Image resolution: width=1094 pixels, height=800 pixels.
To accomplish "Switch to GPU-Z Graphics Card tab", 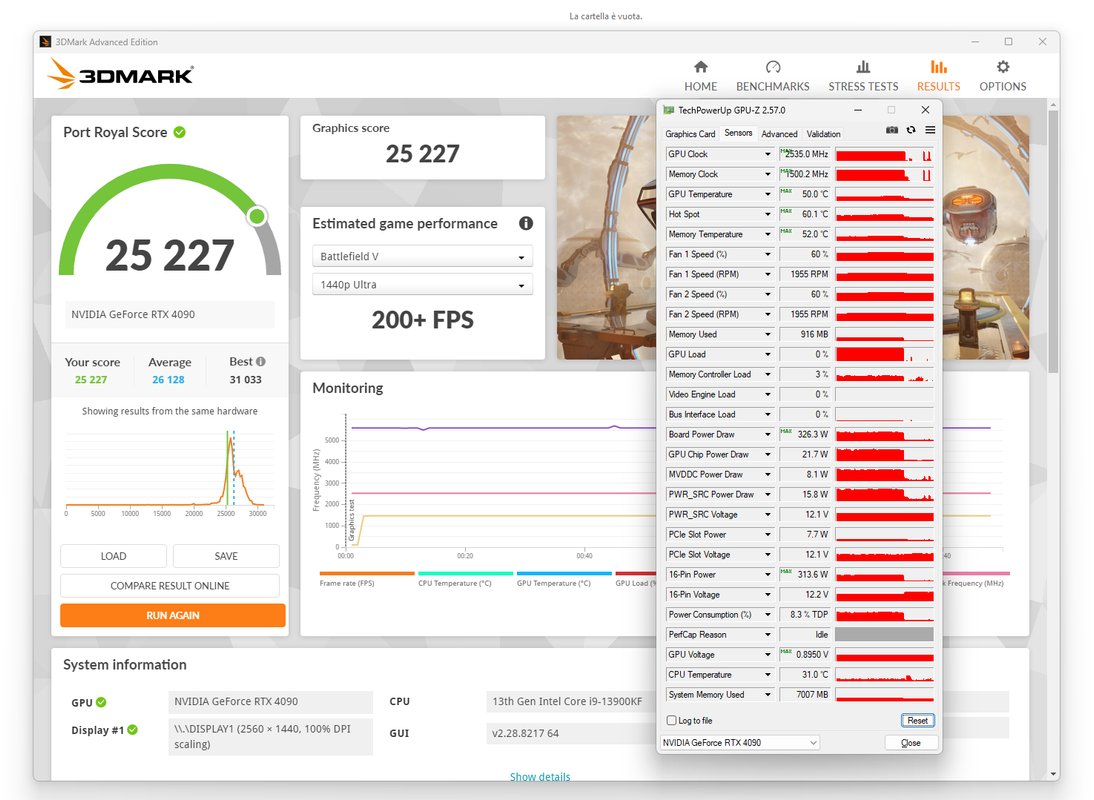I will tap(690, 134).
